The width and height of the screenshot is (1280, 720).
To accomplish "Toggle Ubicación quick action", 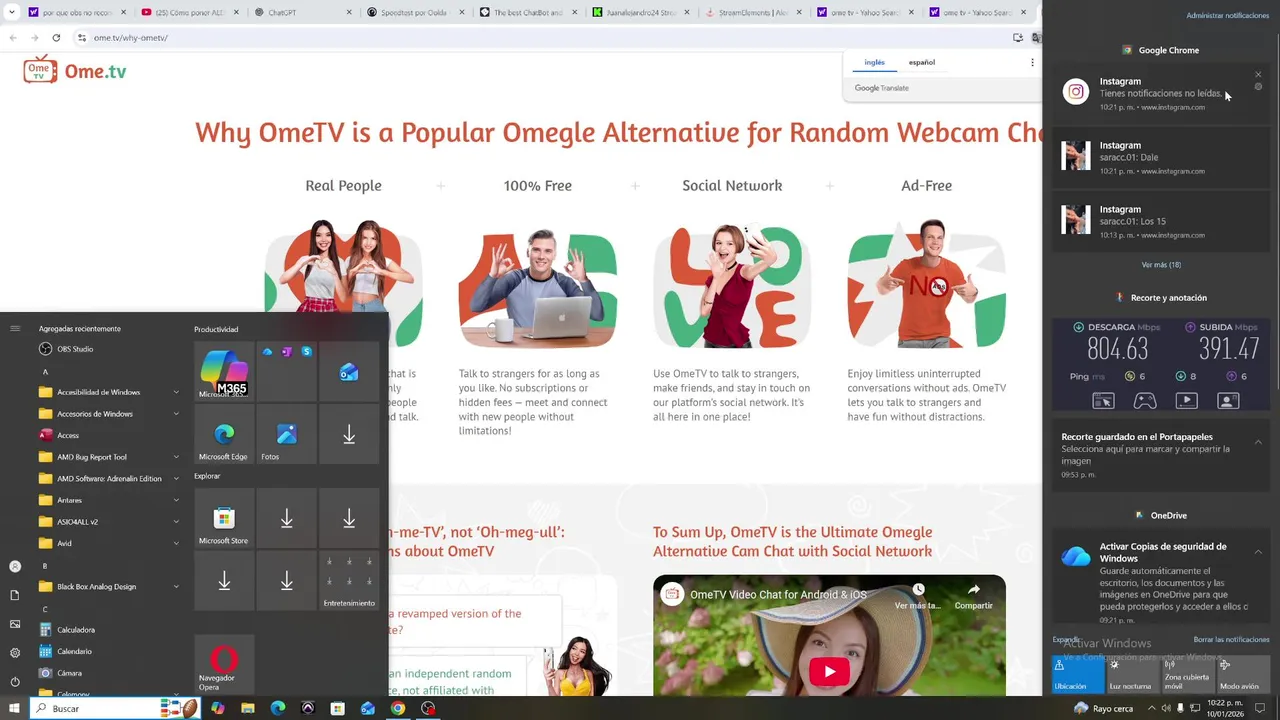I will (1078, 675).
